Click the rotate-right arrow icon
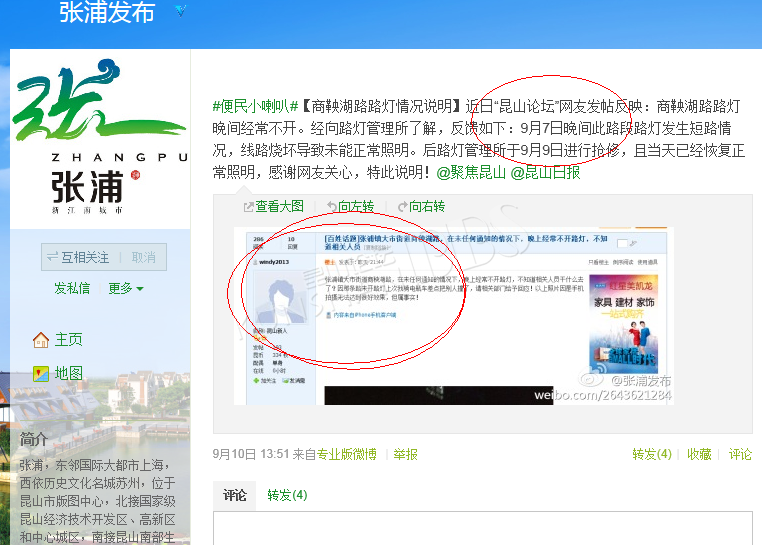The height and width of the screenshot is (545, 762). 402,206
